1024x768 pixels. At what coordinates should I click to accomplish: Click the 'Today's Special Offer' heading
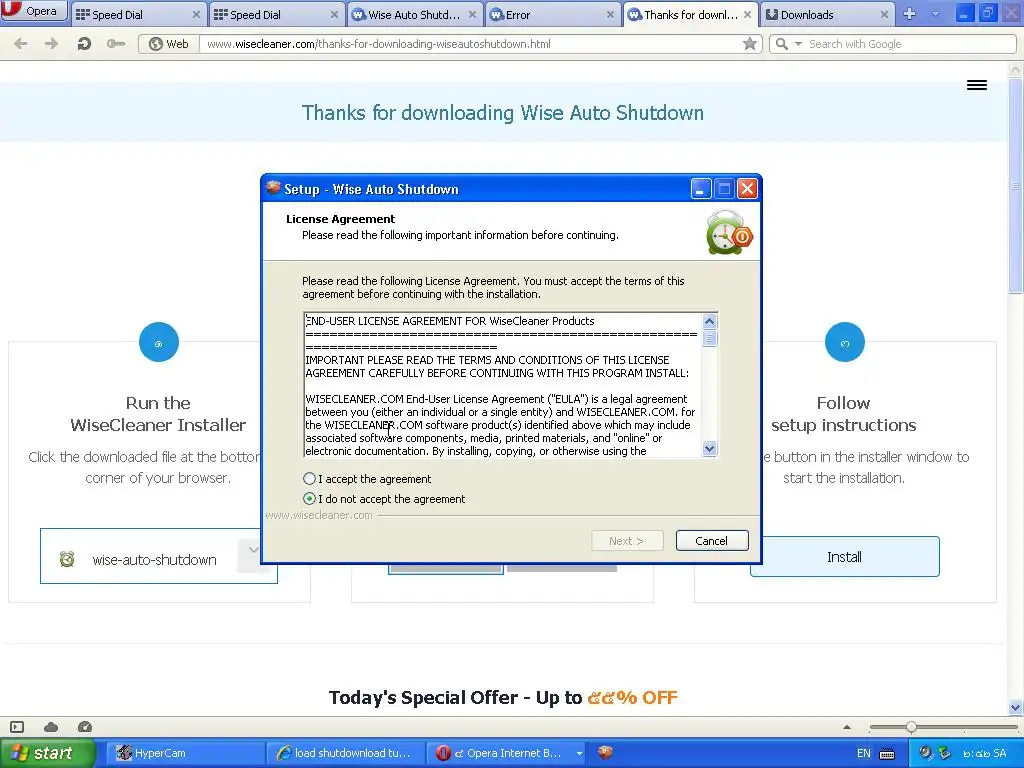(x=503, y=697)
